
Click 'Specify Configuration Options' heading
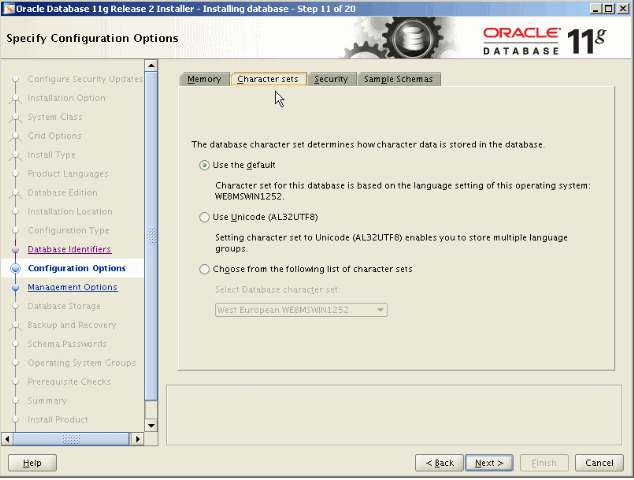pos(92,38)
